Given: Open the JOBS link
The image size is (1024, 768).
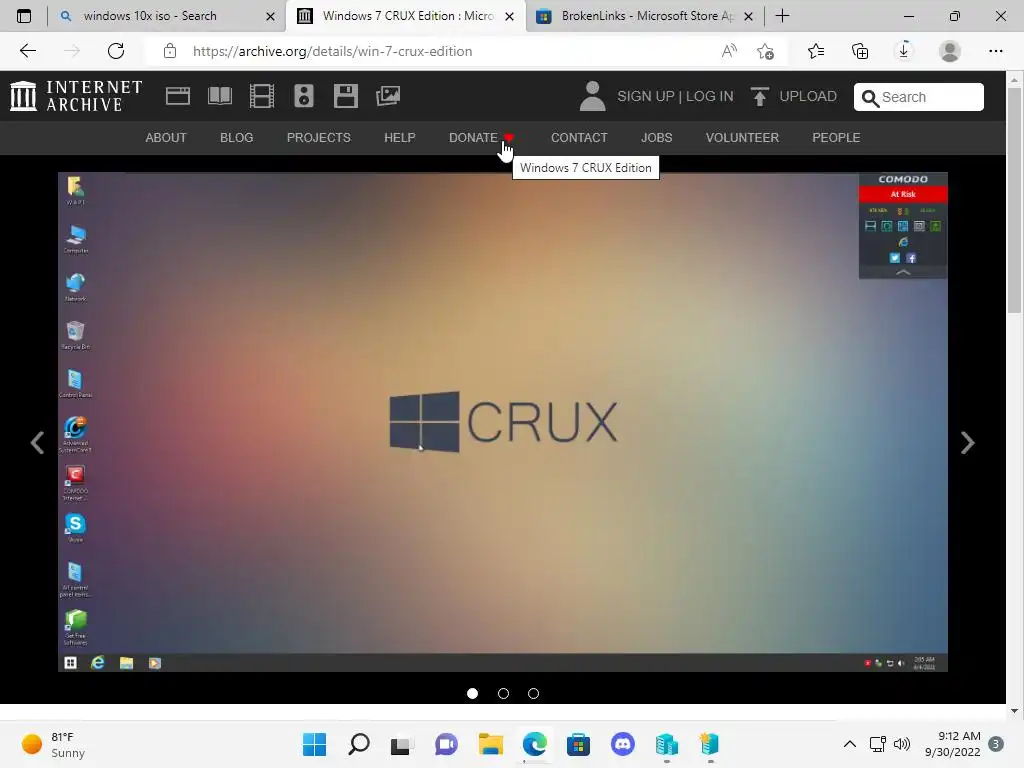Looking at the screenshot, I should (656, 138).
